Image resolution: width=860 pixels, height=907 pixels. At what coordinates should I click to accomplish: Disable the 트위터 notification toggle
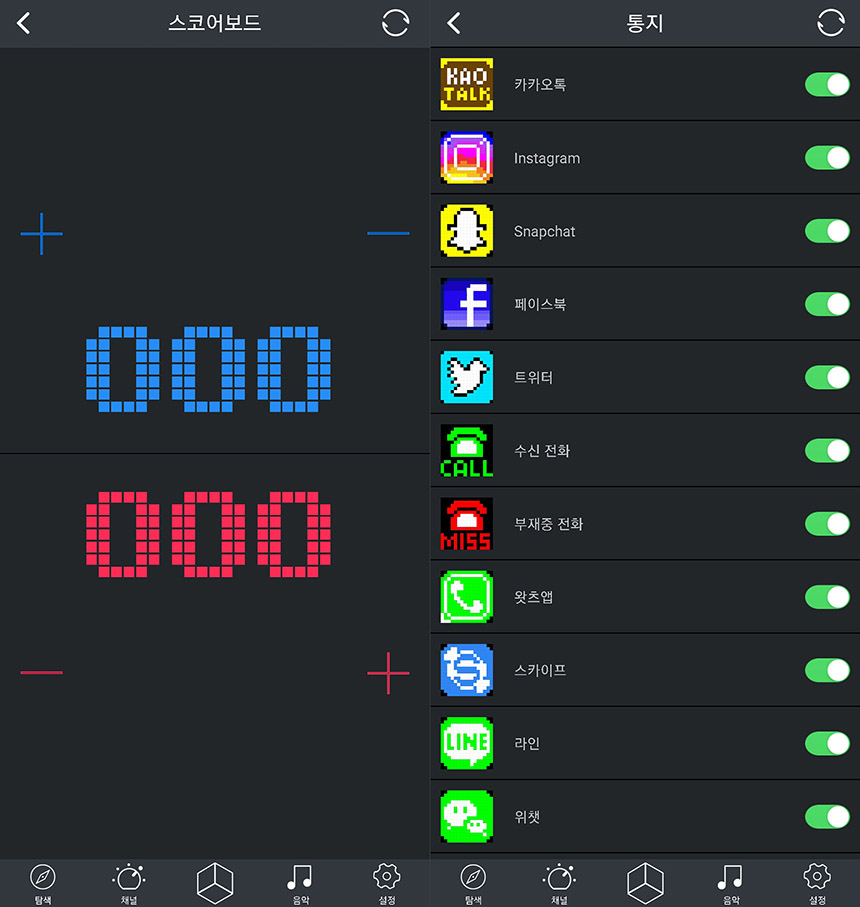click(827, 377)
